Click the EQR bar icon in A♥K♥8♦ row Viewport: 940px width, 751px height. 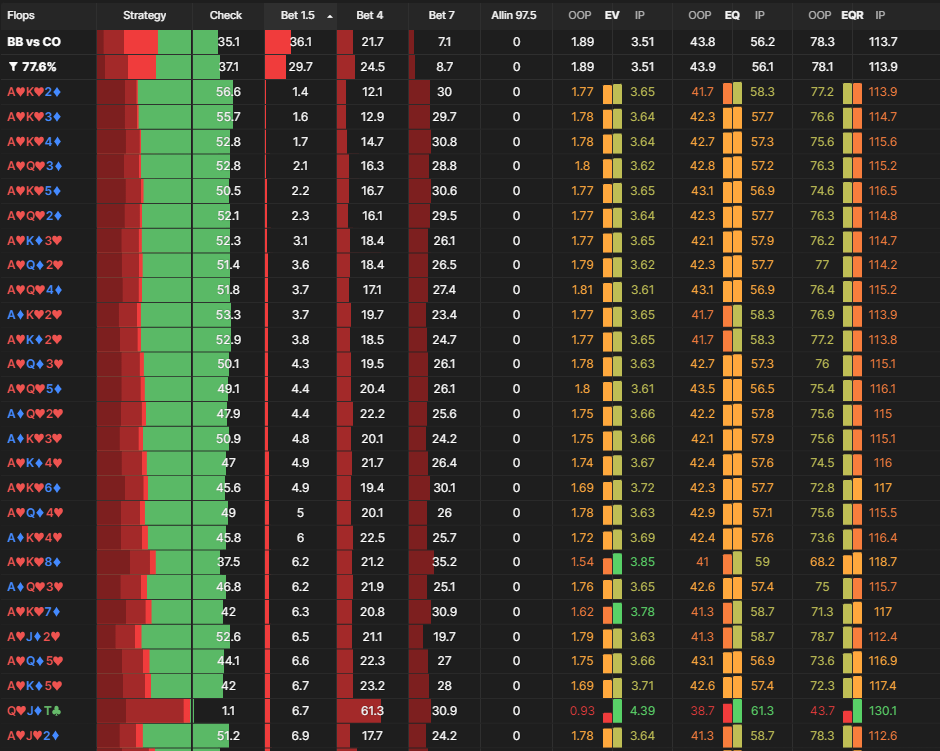(x=852, y=562)
